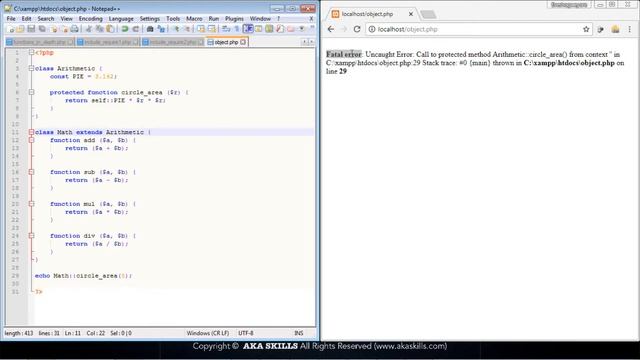Screen dimensions: 640x360
Task: Click the green Undo arrow icon
Action: coord(125,29)
